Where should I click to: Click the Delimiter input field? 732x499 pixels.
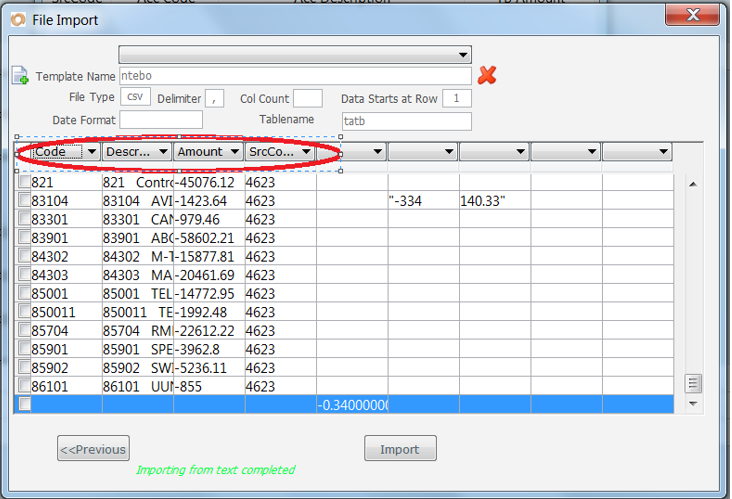click(216, 98)
